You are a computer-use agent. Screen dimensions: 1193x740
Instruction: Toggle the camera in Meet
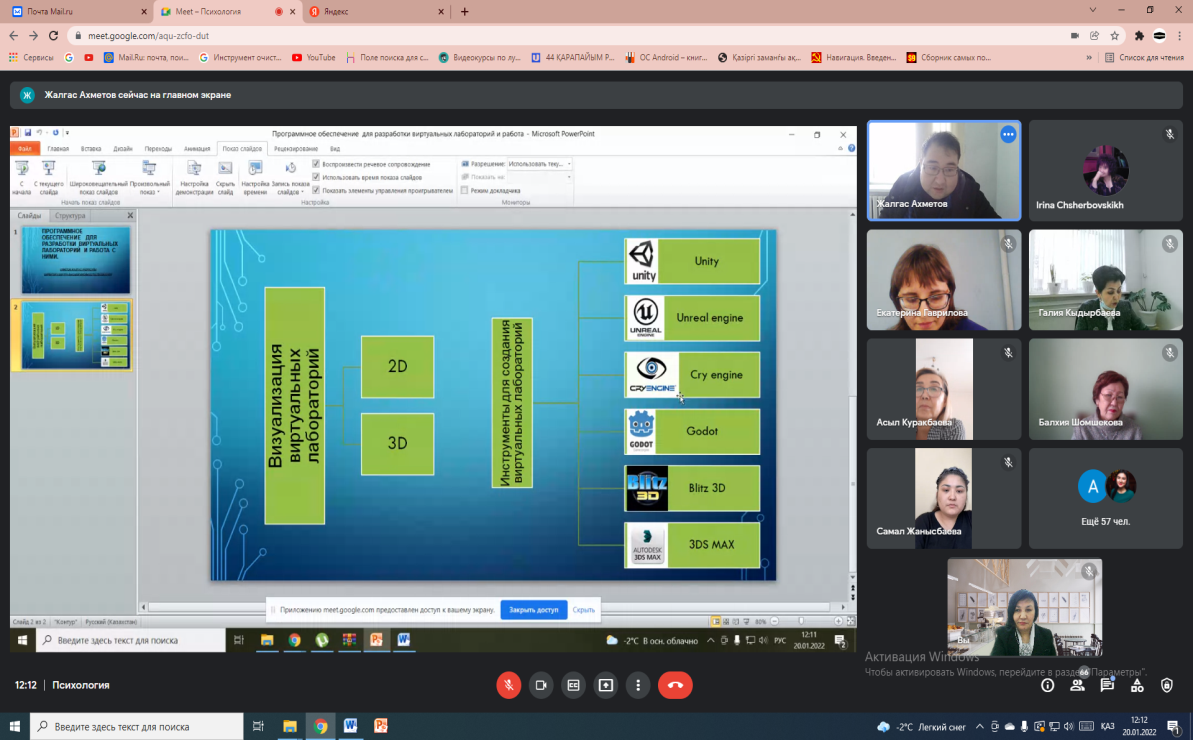(x=541, y=685)
